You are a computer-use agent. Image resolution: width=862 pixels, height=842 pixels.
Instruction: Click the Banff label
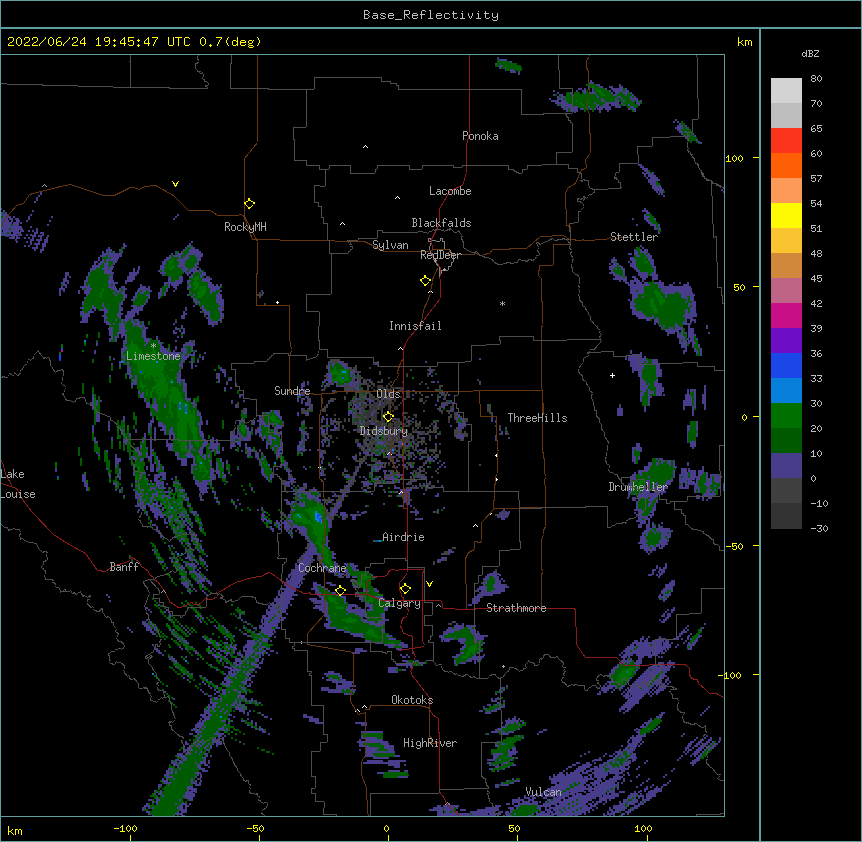click(x=124, y=567)
